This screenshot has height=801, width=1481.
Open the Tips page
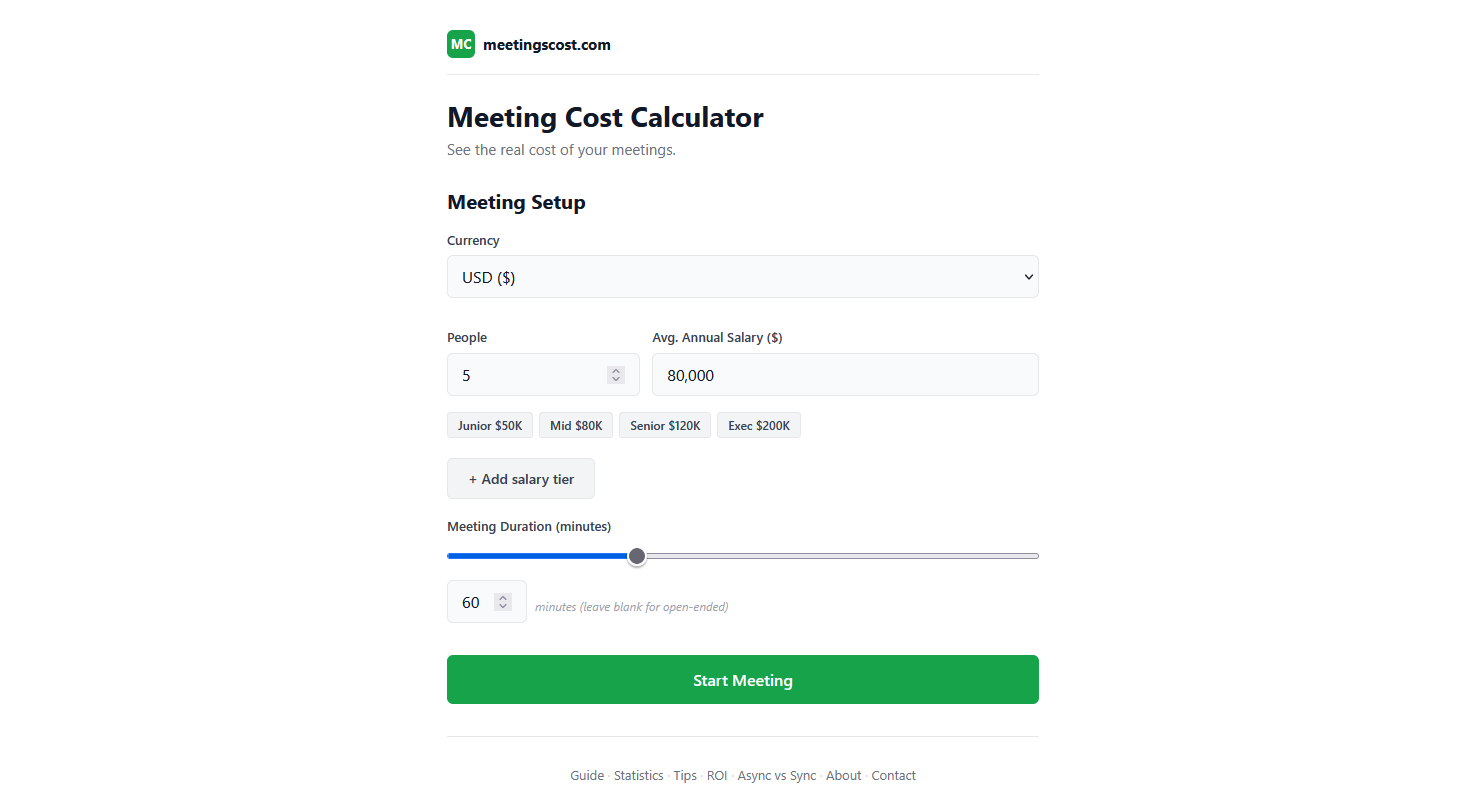click(x=685, y=775)
